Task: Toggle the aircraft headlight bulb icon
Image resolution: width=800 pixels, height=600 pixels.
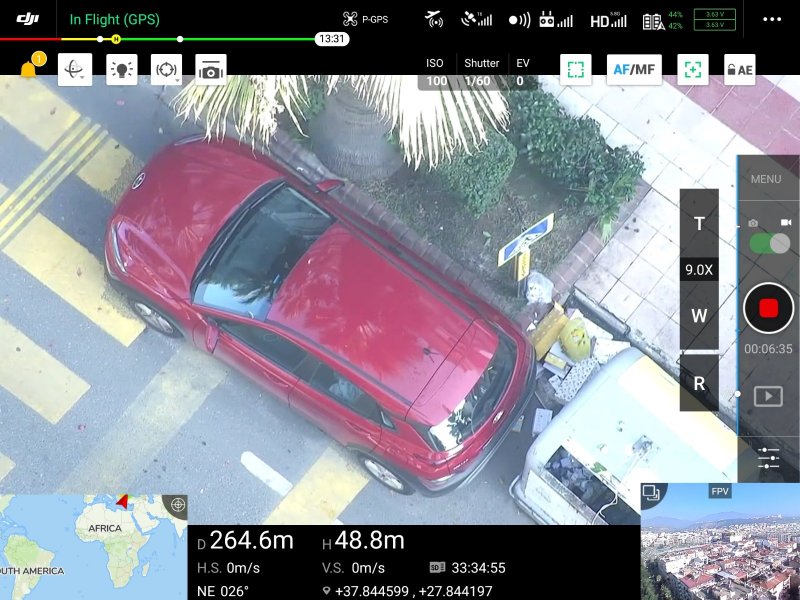Action: coord(121,70)
